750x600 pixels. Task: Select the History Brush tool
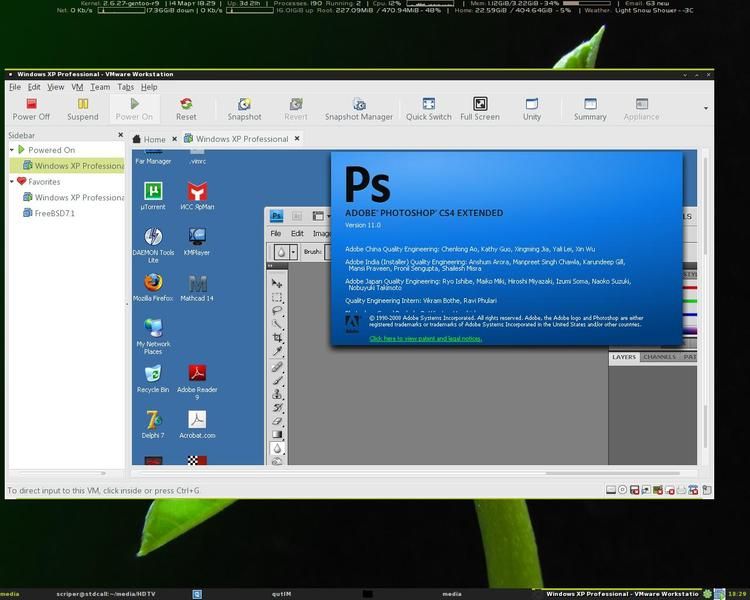(276, 407)
